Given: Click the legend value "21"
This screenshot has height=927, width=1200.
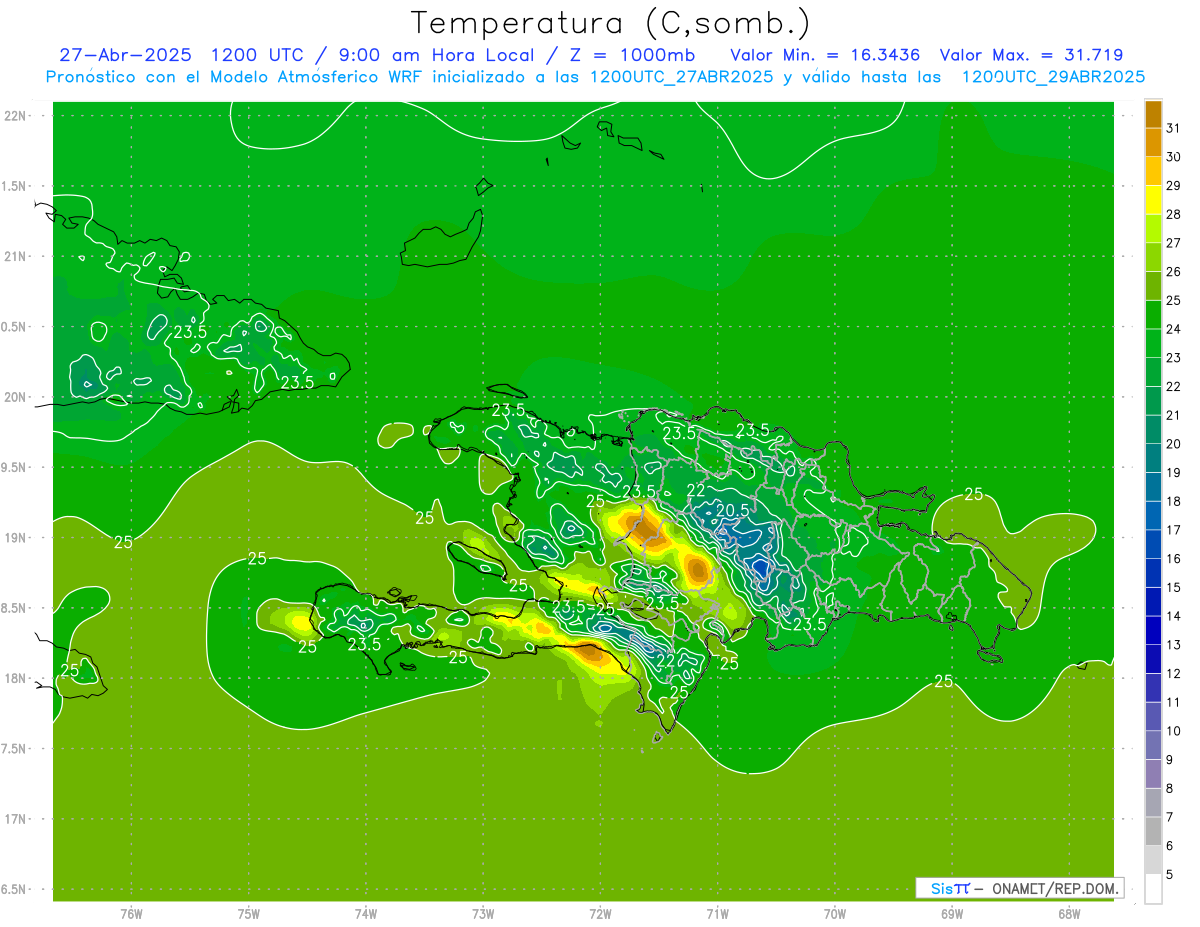Looking at the screenshot, I should point(1174,415).
